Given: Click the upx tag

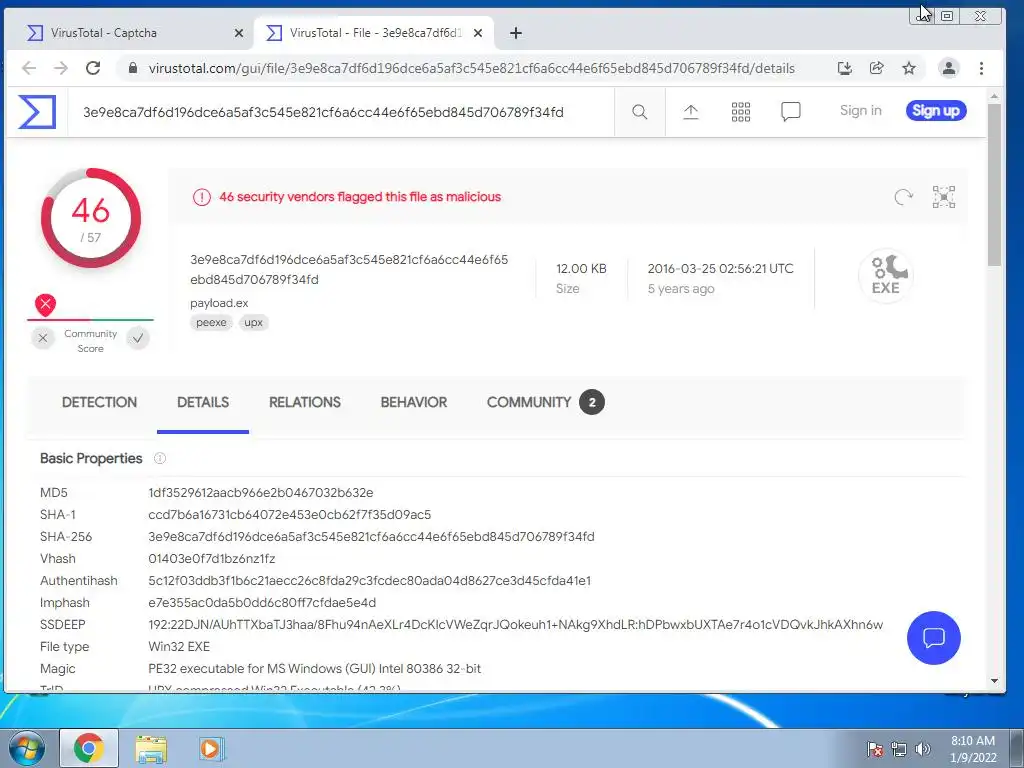Looking at the screenshot, I should coord(253,323).
